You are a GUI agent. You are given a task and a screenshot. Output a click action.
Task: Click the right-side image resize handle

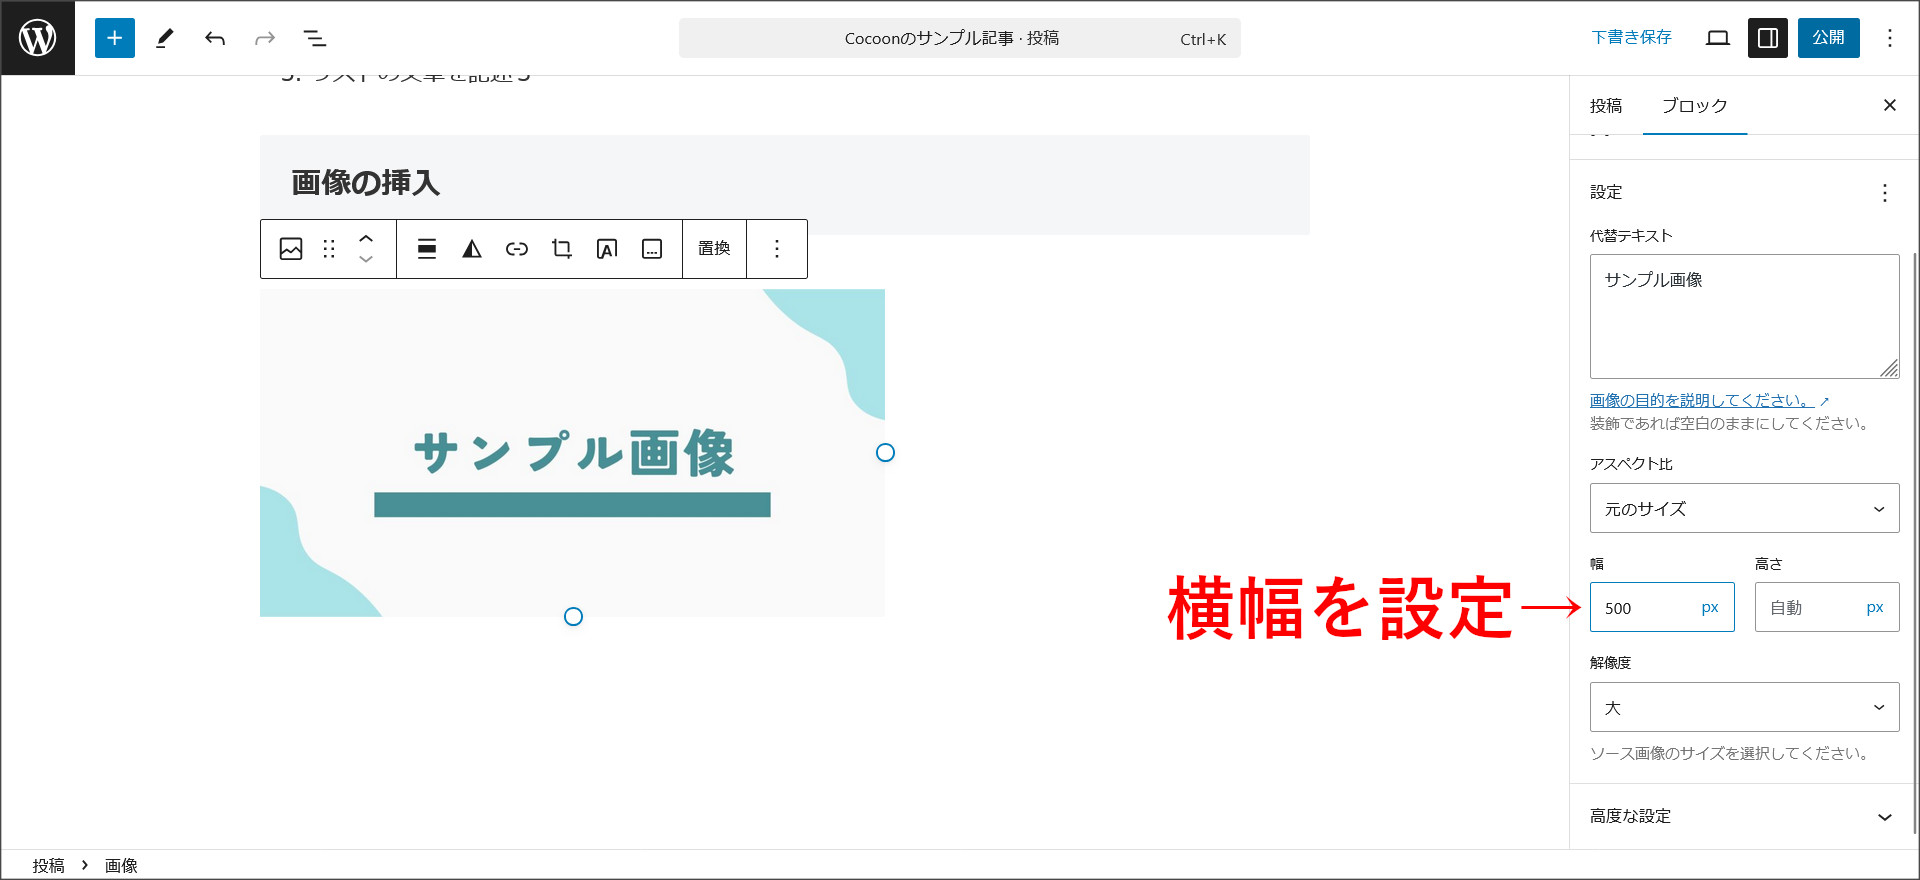[x=885, y=453]
